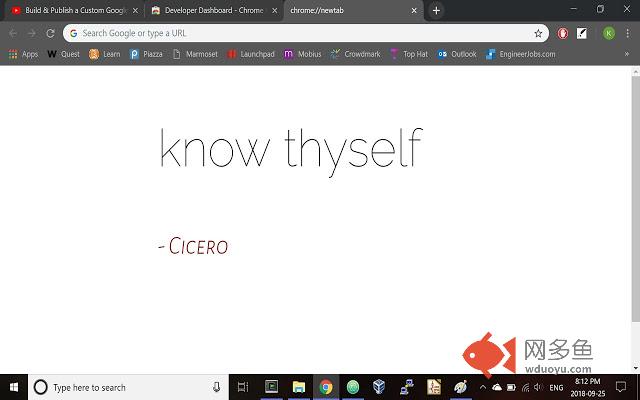Open the black-and-white quill extension icon
Image resolution: width=640 pixels, height=400 pixels.
tap(582, 33)
